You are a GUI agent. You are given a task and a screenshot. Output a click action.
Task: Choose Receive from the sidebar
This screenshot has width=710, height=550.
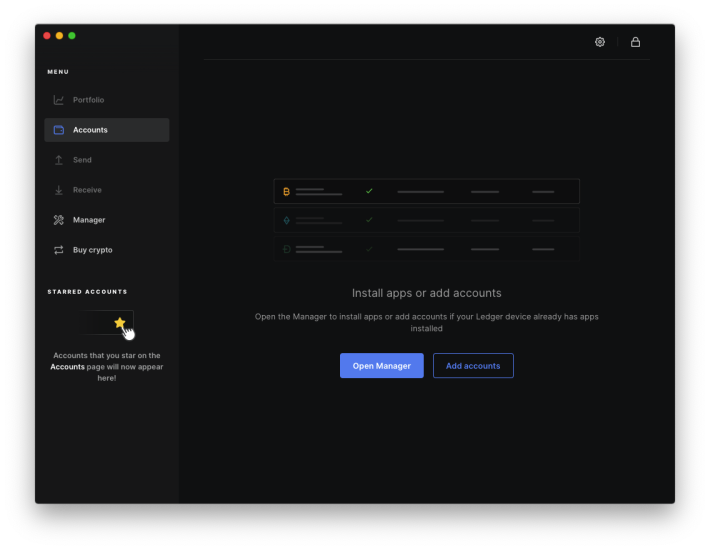107,190
